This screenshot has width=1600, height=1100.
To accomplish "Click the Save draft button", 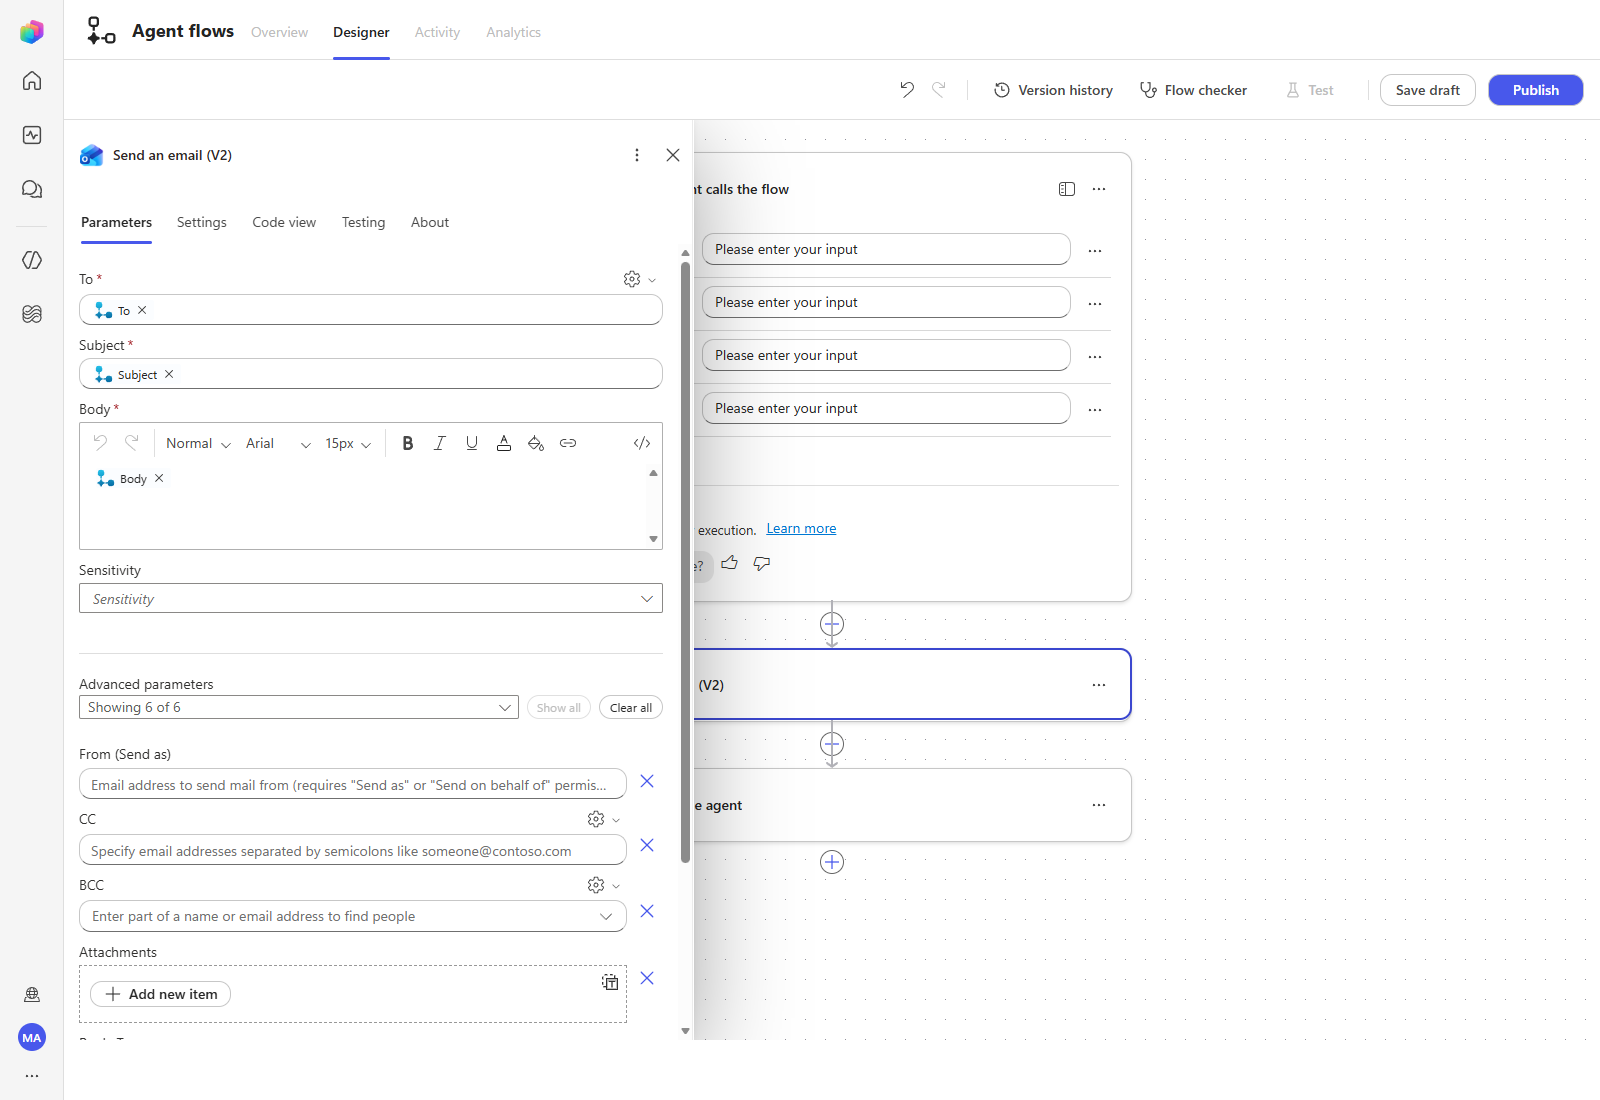I will point(1428,90).
